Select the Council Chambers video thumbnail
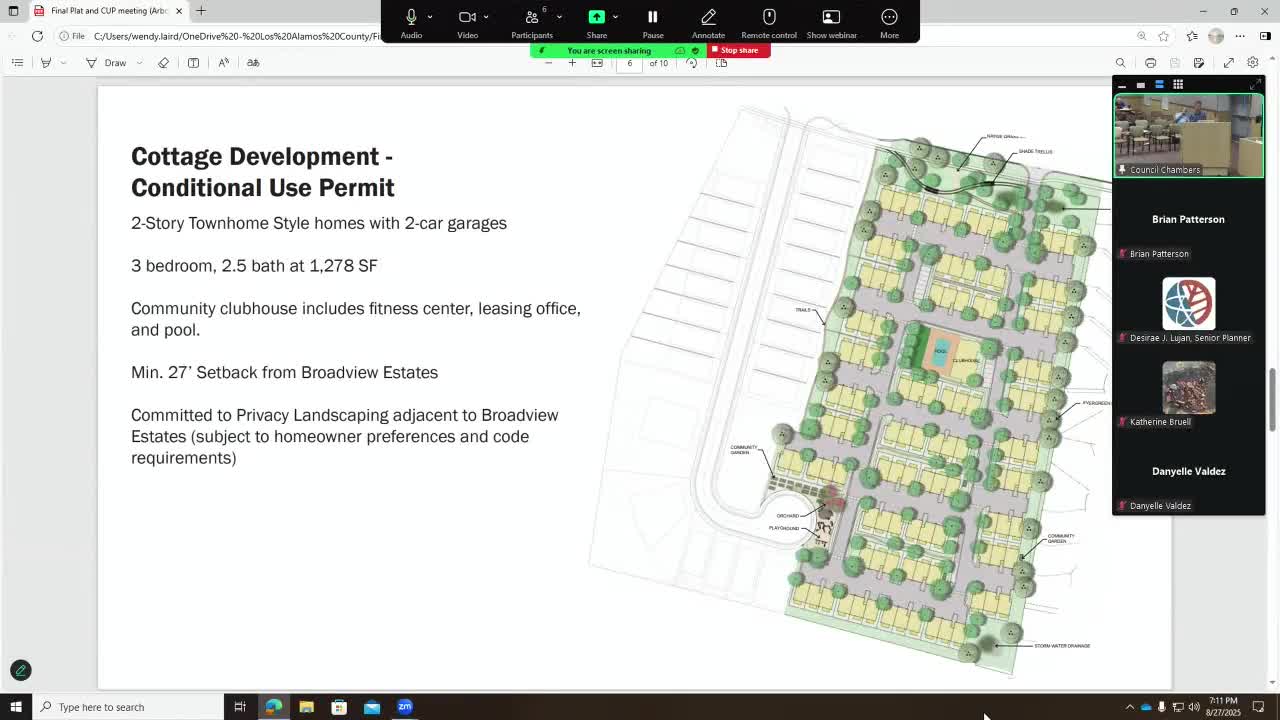Image resolution: width=1280 pixels, height=720 pixels. pyautogui.click(x=1189, y=135)
